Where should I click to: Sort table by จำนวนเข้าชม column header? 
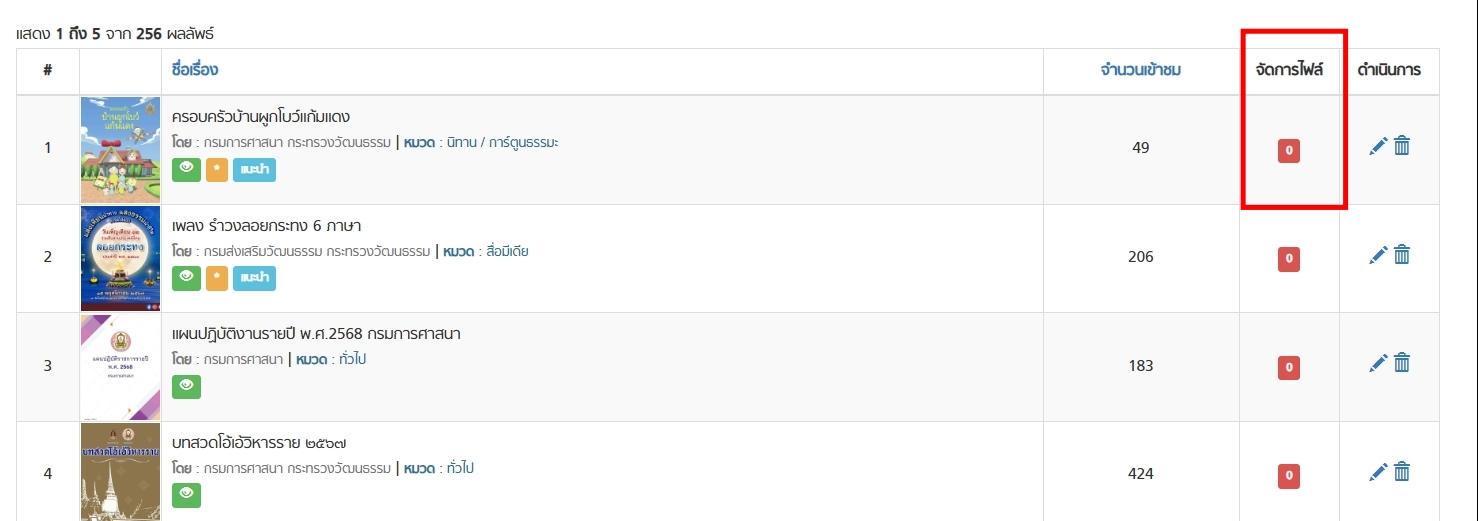(x=1141, y=70)
